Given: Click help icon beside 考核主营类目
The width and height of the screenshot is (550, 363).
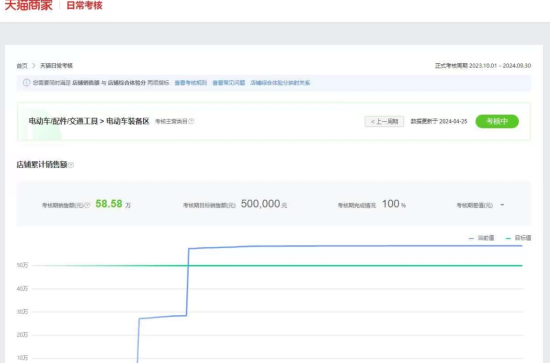Looking at the screenshot, I should coord(191,121).
